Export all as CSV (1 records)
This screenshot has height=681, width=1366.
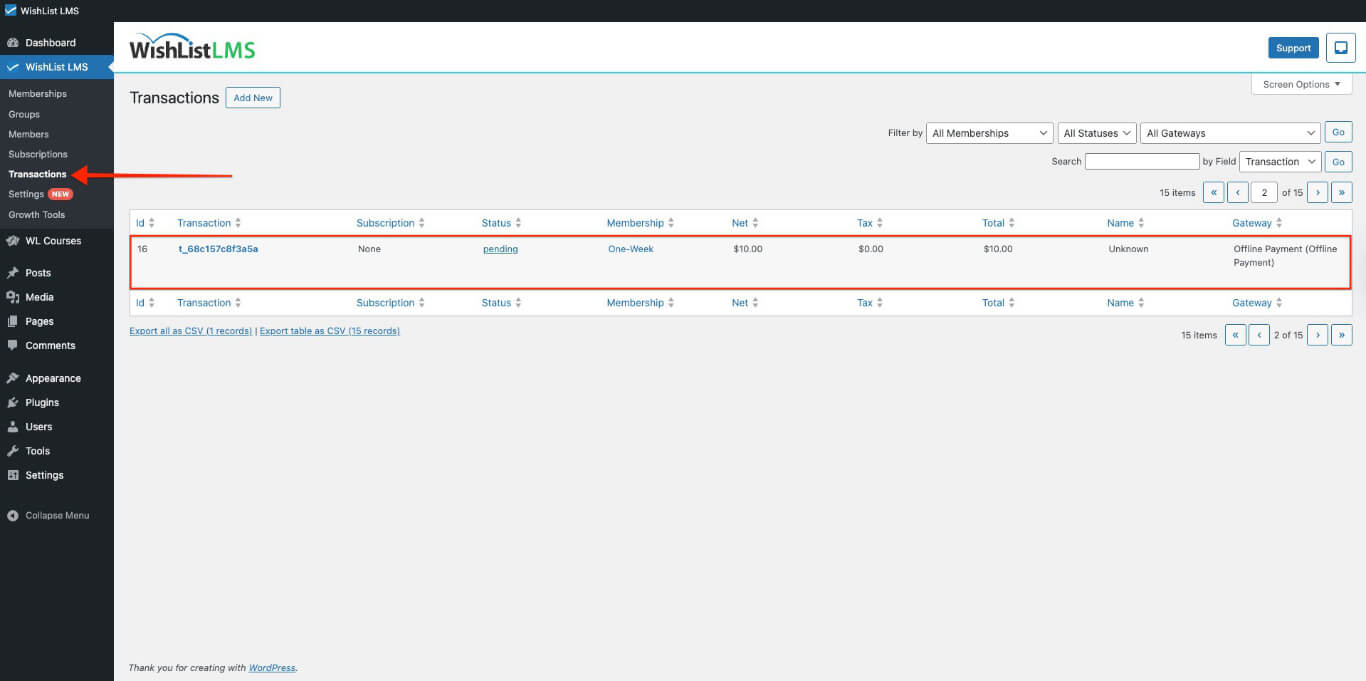(x=190, y=330)
